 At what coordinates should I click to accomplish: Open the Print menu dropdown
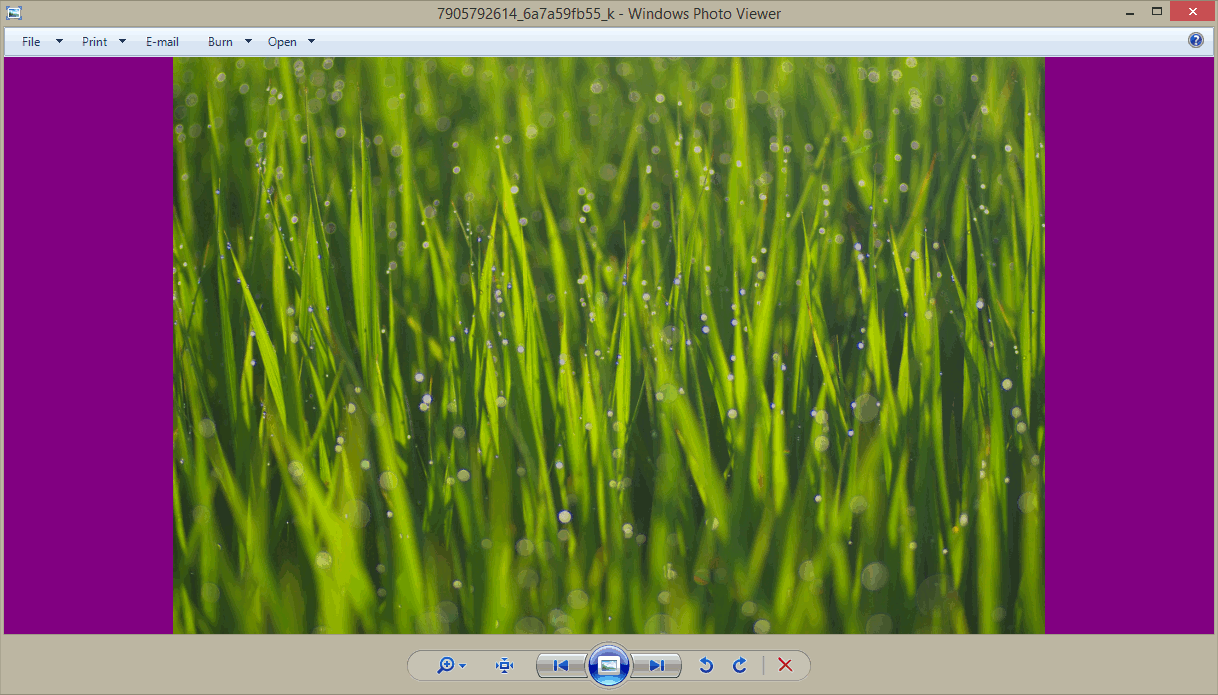click(122, 42)
